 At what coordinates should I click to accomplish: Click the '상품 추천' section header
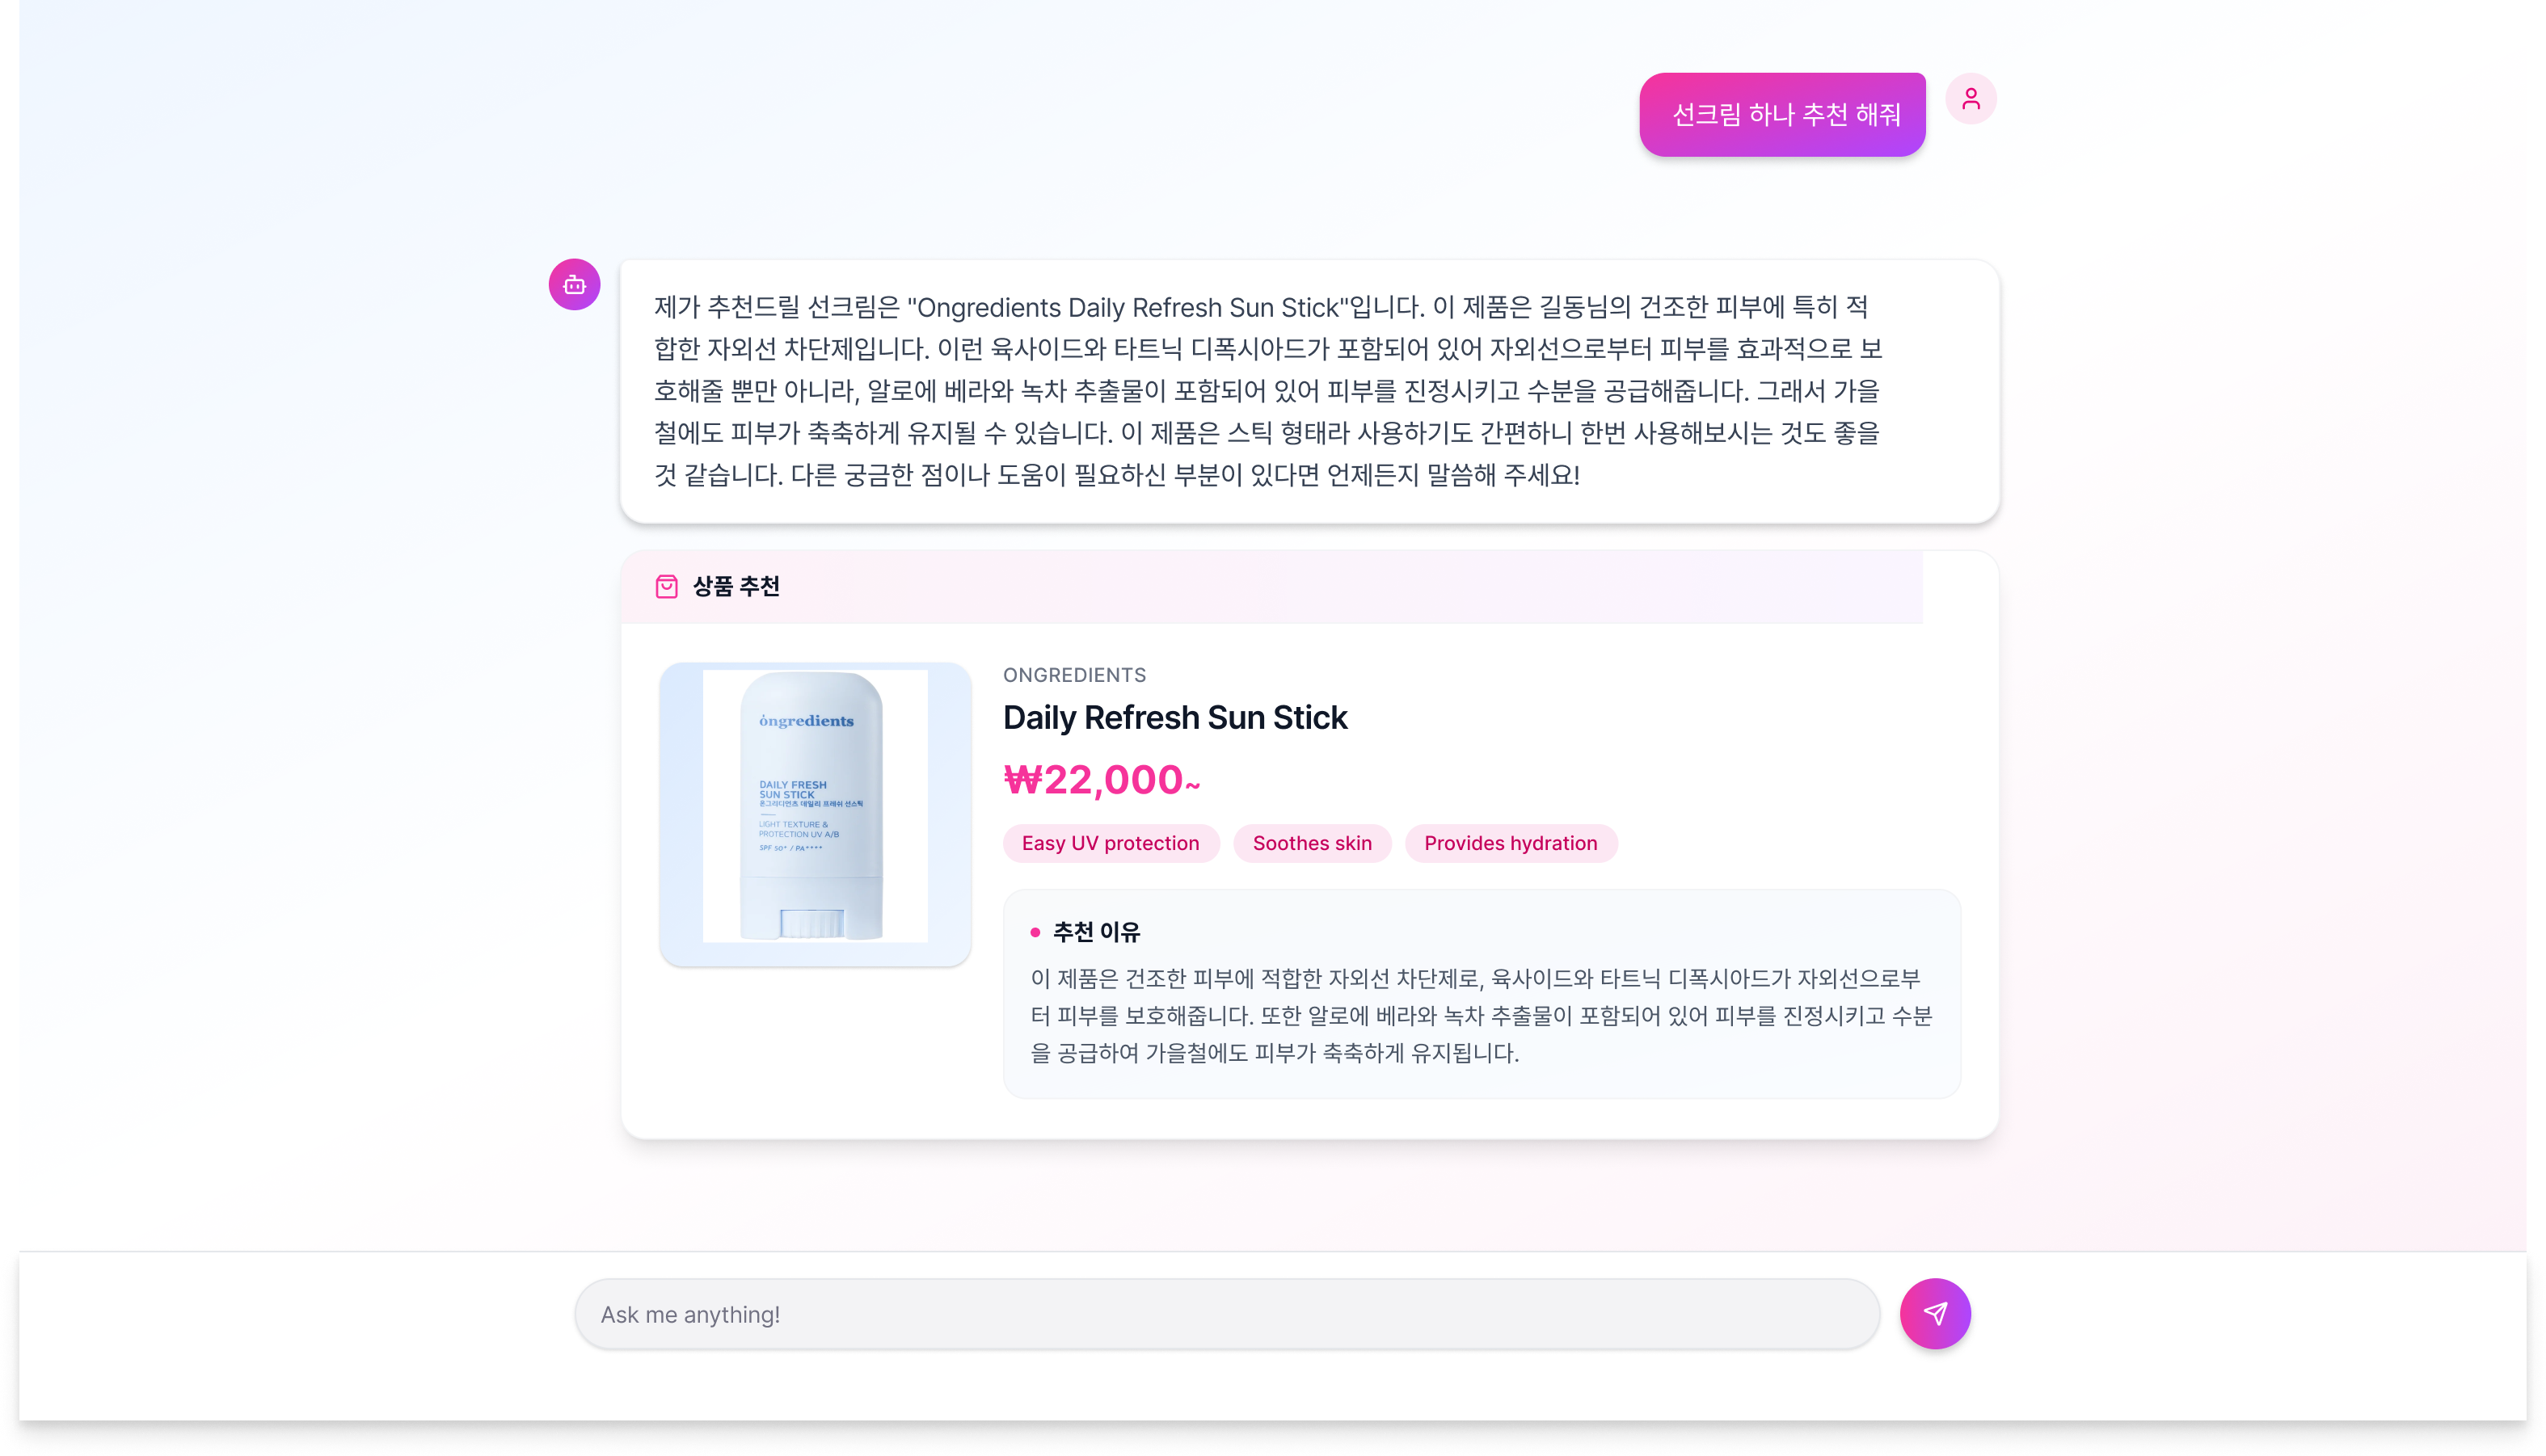(x=736, y=586)
